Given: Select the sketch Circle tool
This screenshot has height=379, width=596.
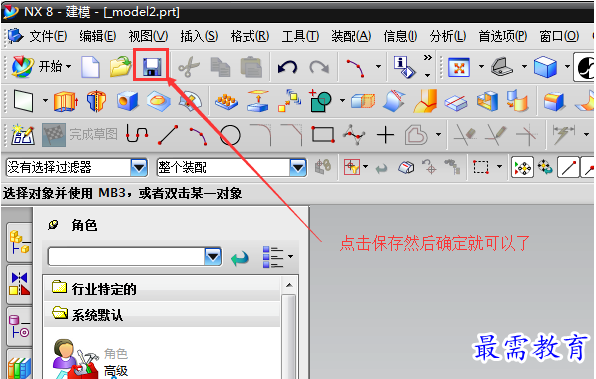Looking at the screenshot, I should 230,135.
